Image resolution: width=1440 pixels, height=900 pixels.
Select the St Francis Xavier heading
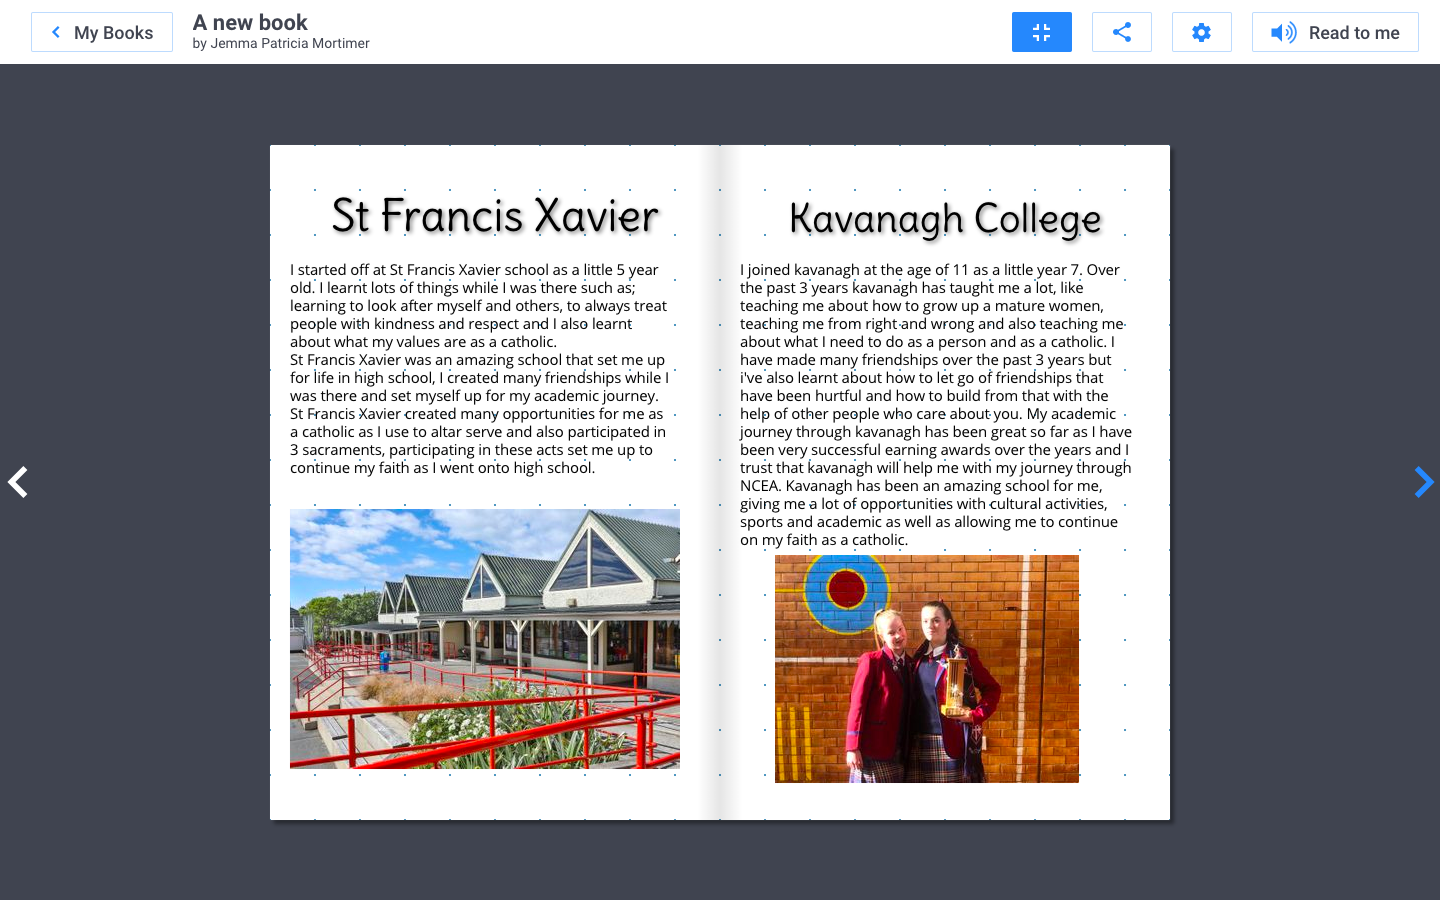point(495,216)
